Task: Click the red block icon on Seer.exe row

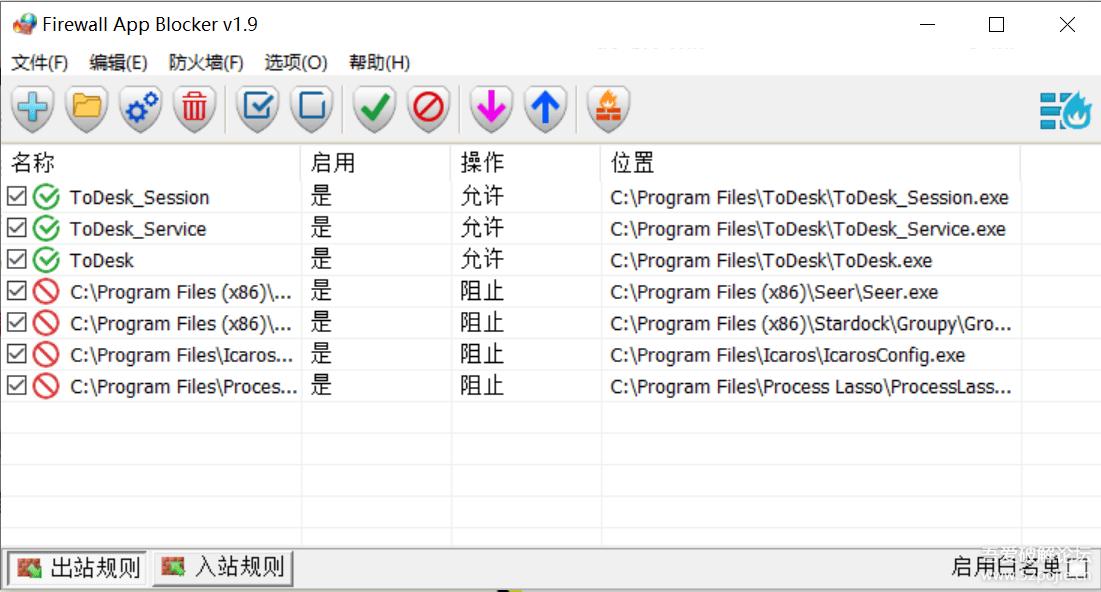Action: point(46,291)
